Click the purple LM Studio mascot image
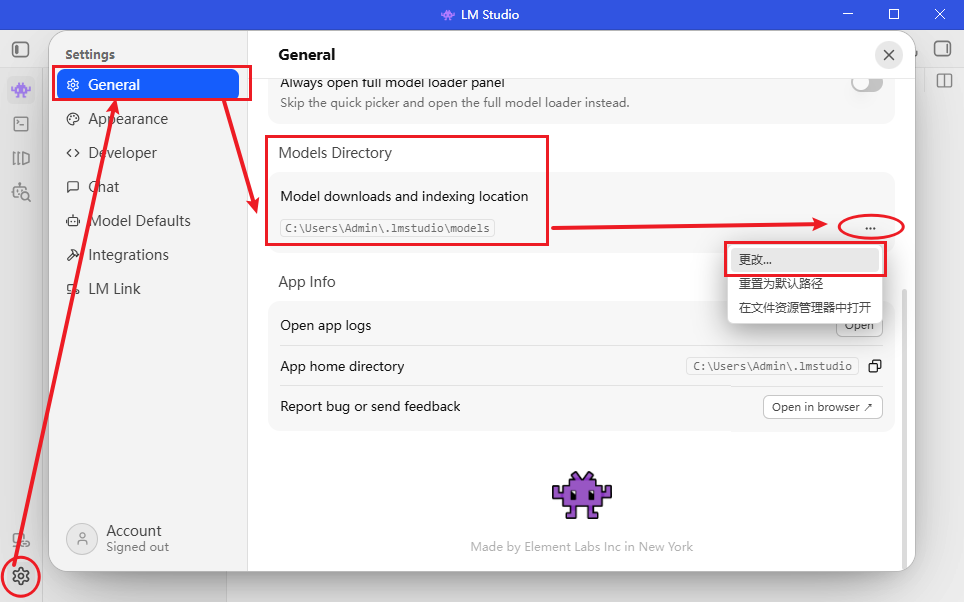Viewport: 964px width, 602px height. (582, 496)
